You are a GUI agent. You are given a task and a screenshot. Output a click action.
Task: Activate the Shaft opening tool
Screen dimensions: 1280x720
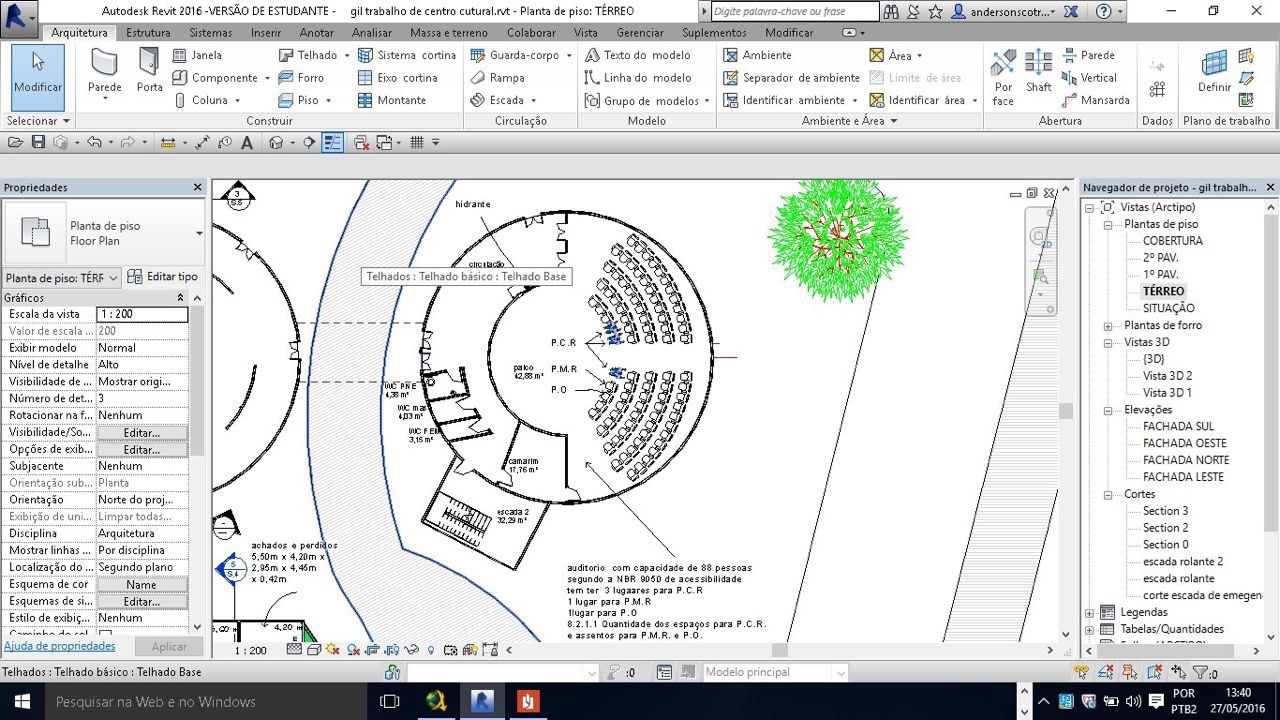[x=1038, y=72]
